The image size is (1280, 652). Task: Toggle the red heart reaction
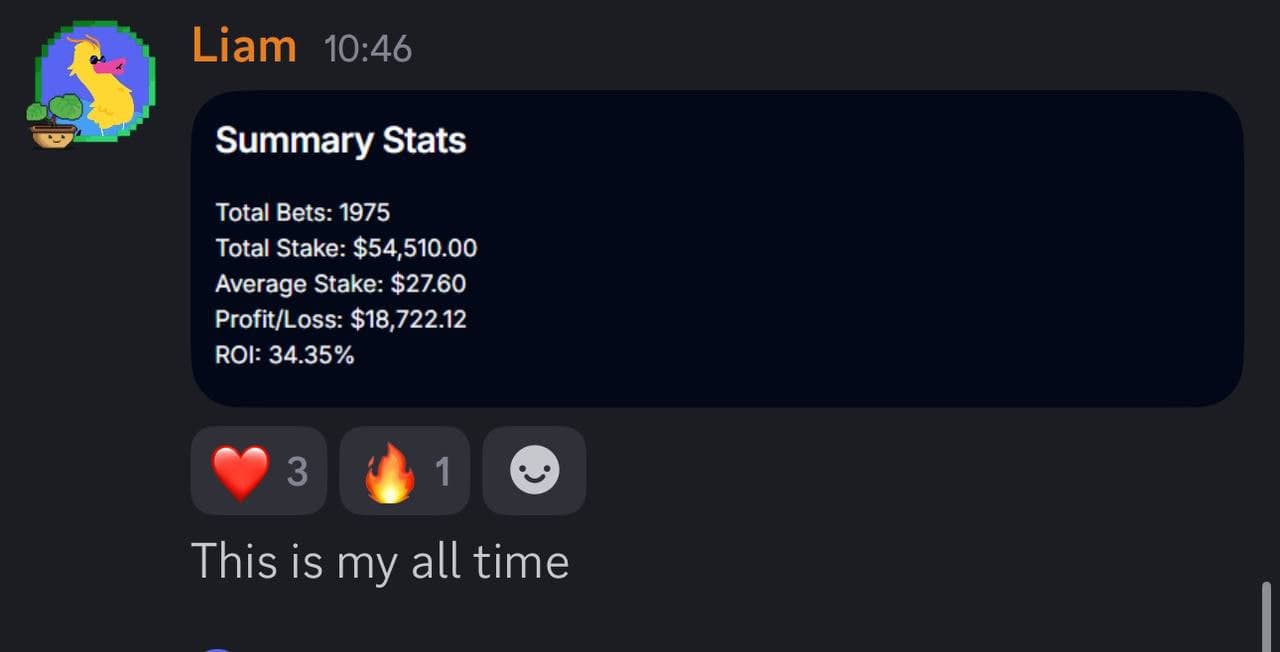(x=258, y=471)
